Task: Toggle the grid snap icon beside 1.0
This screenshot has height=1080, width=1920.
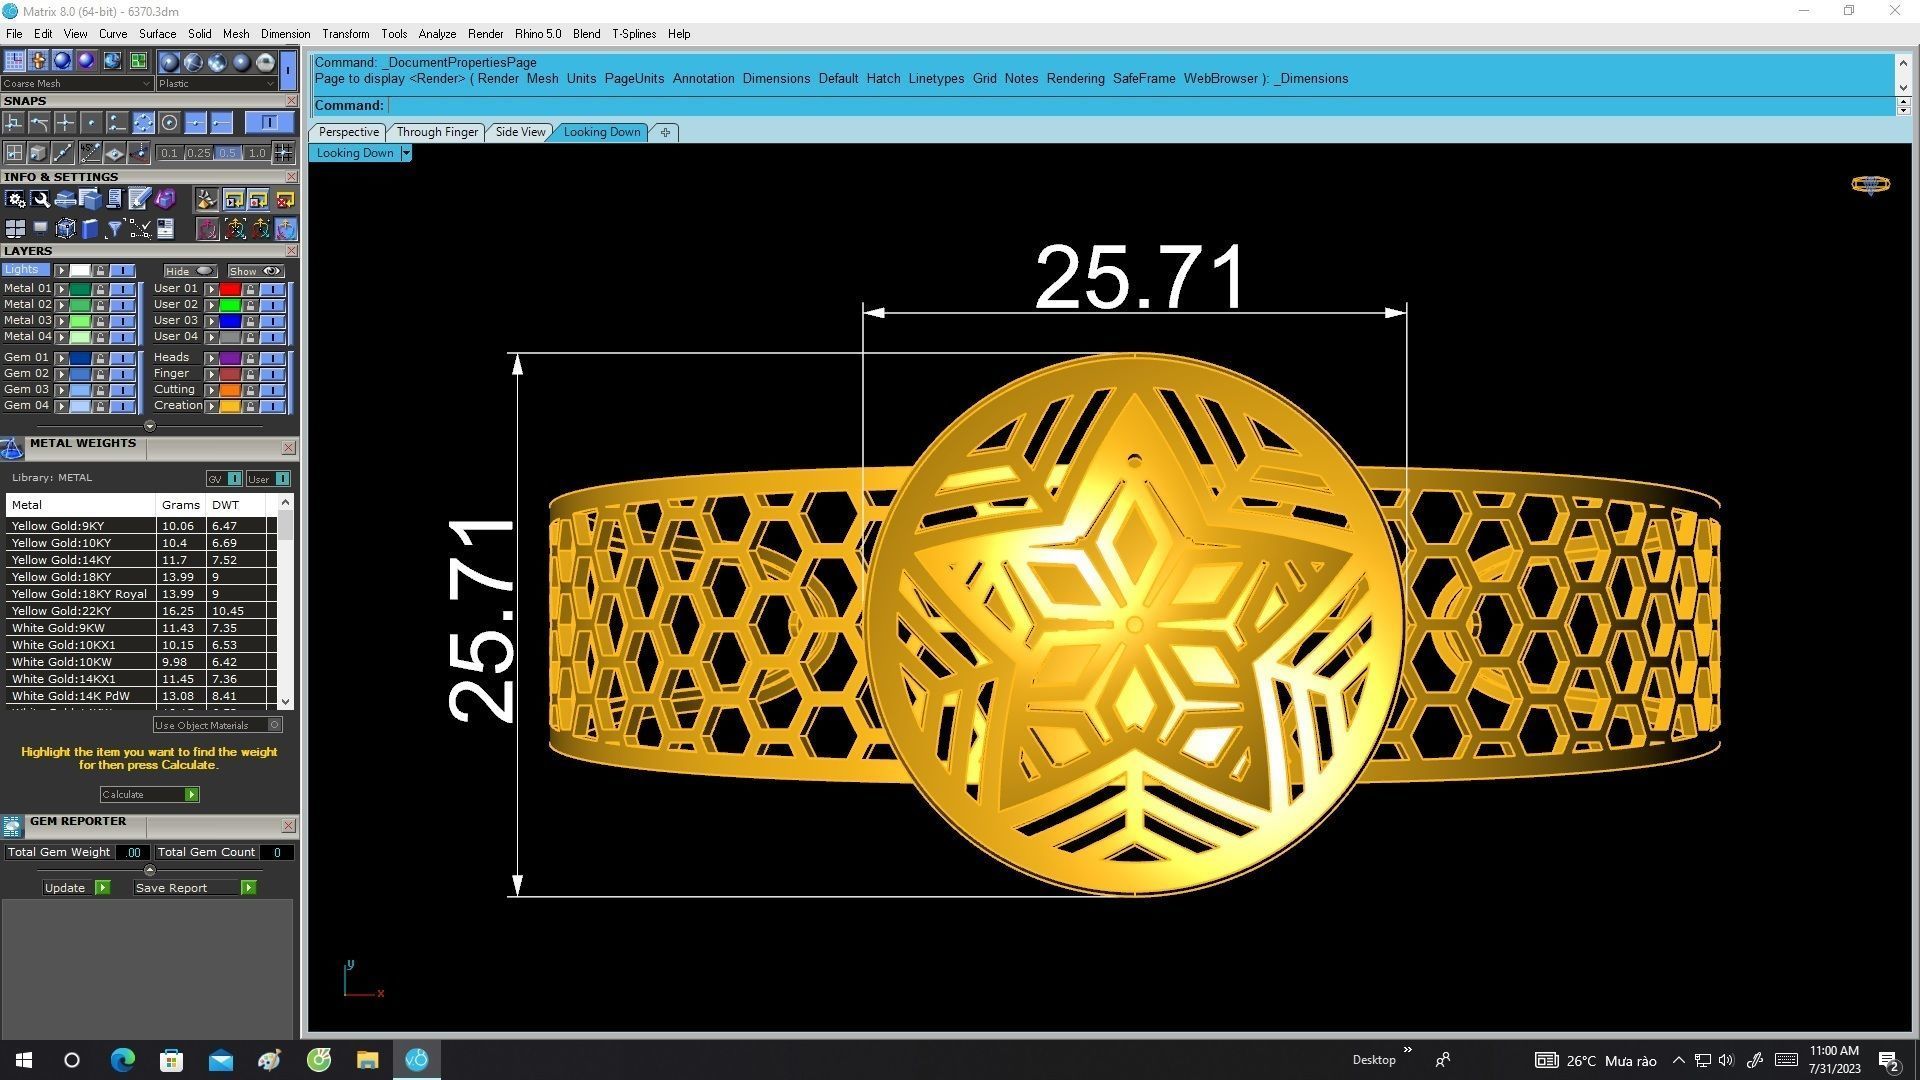Action: coord(284,153)
